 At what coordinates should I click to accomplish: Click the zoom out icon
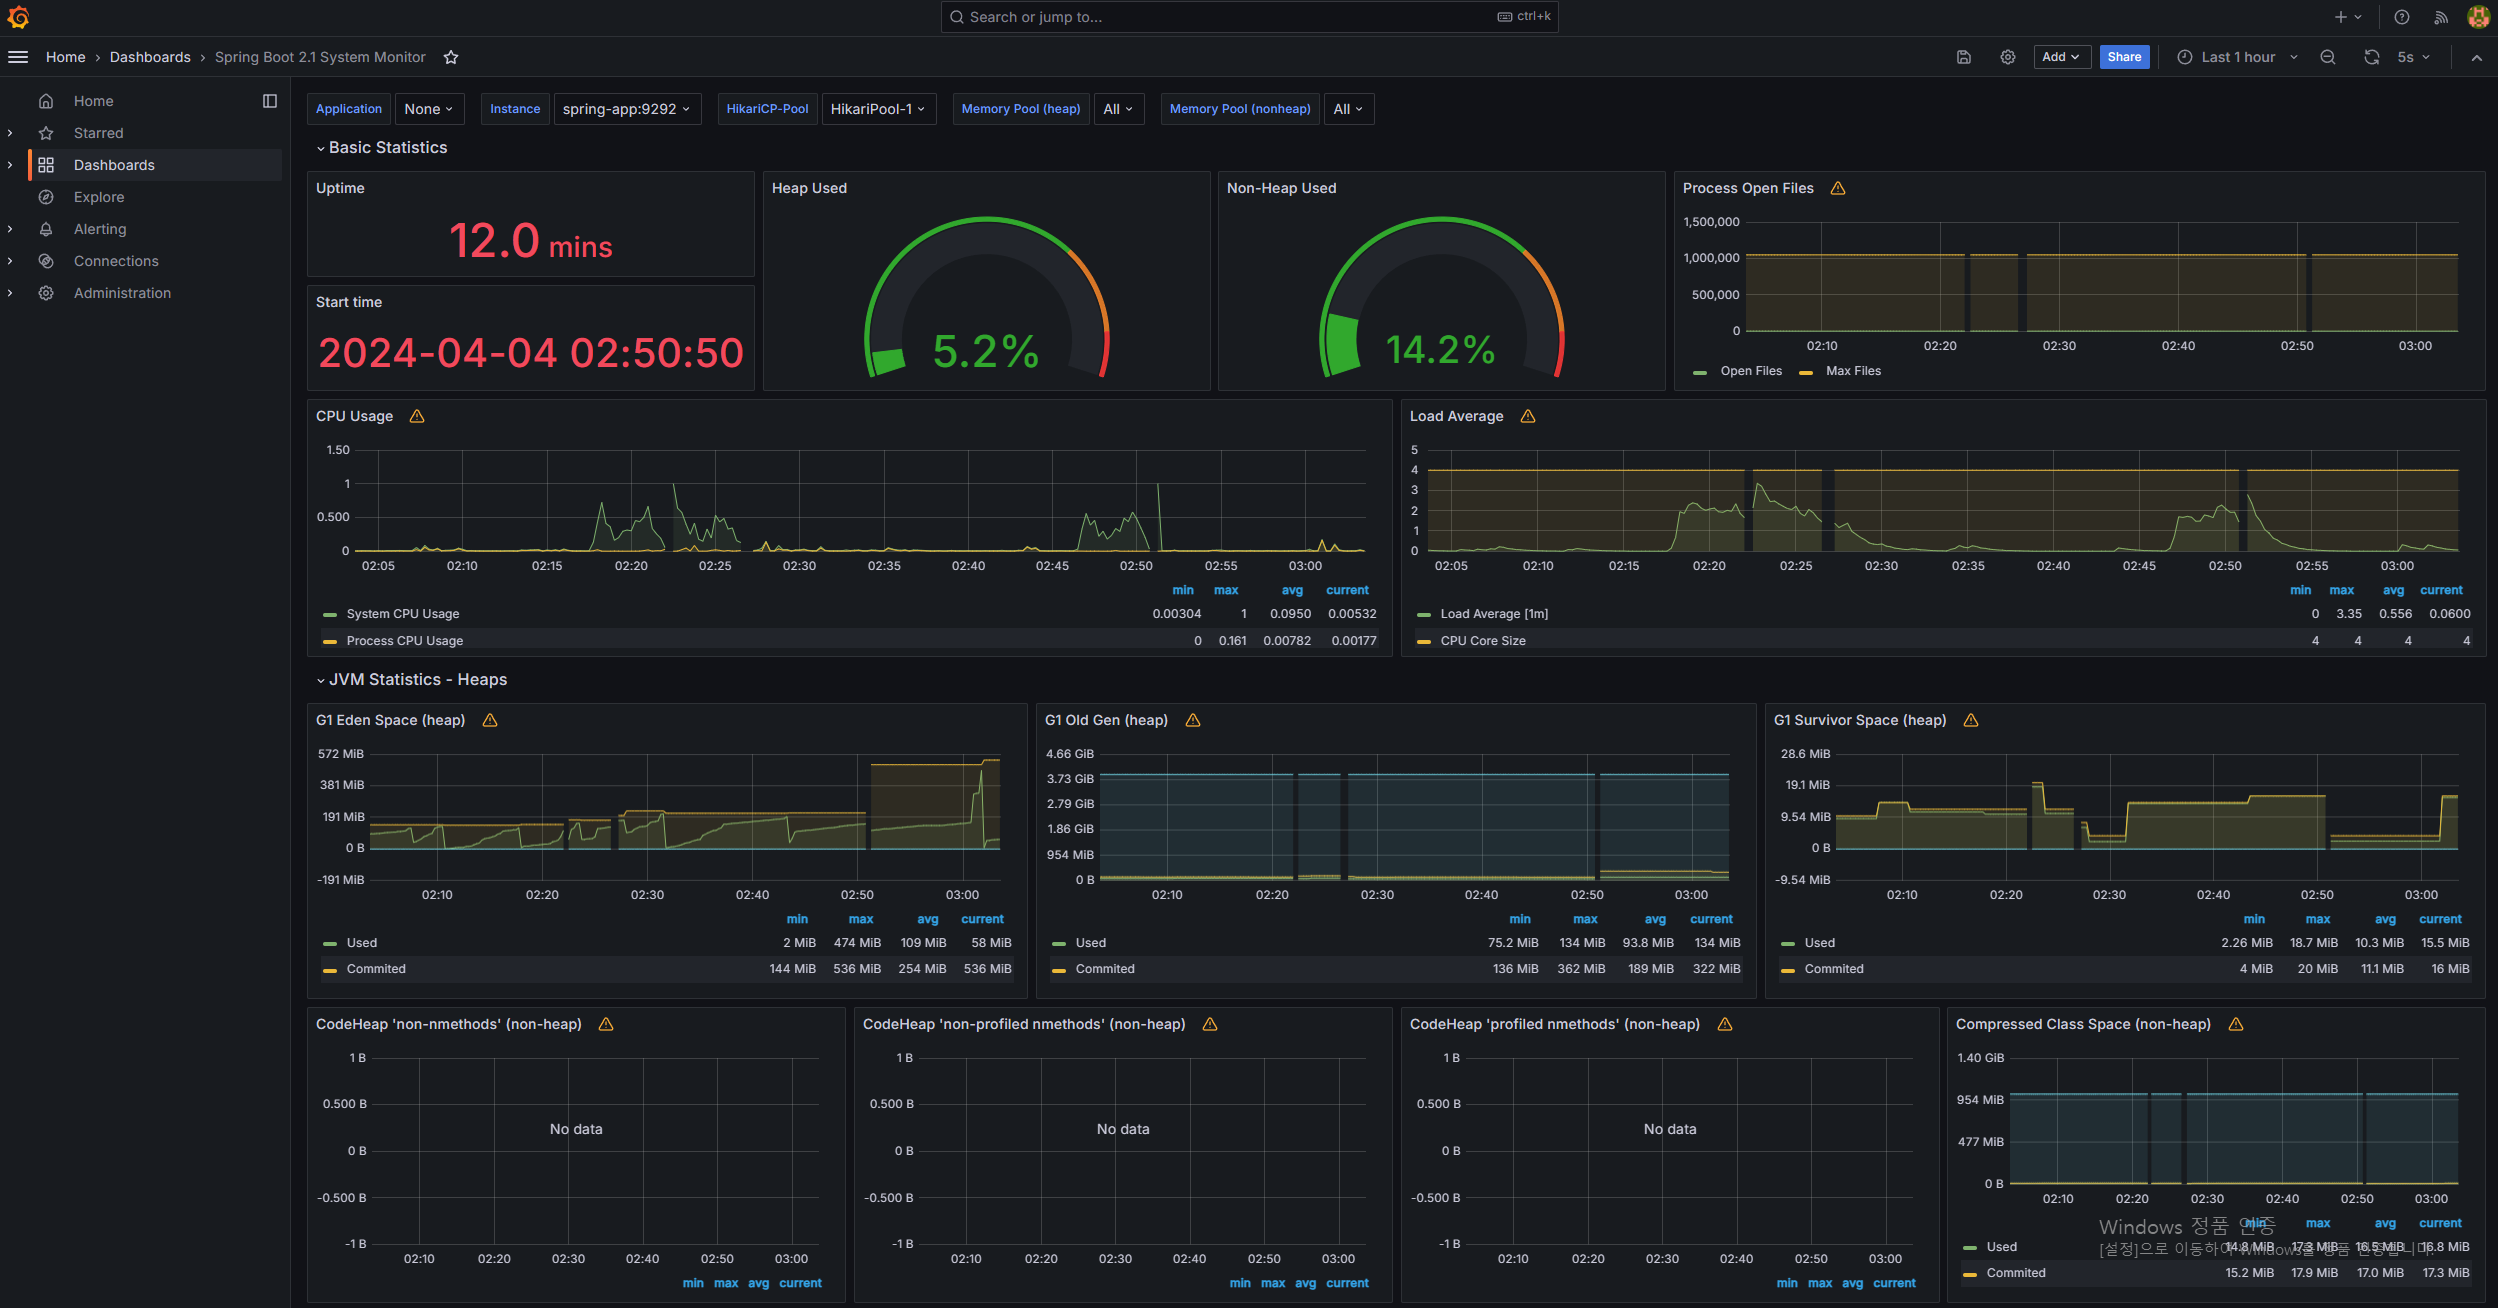click(x=2328, y=56)
